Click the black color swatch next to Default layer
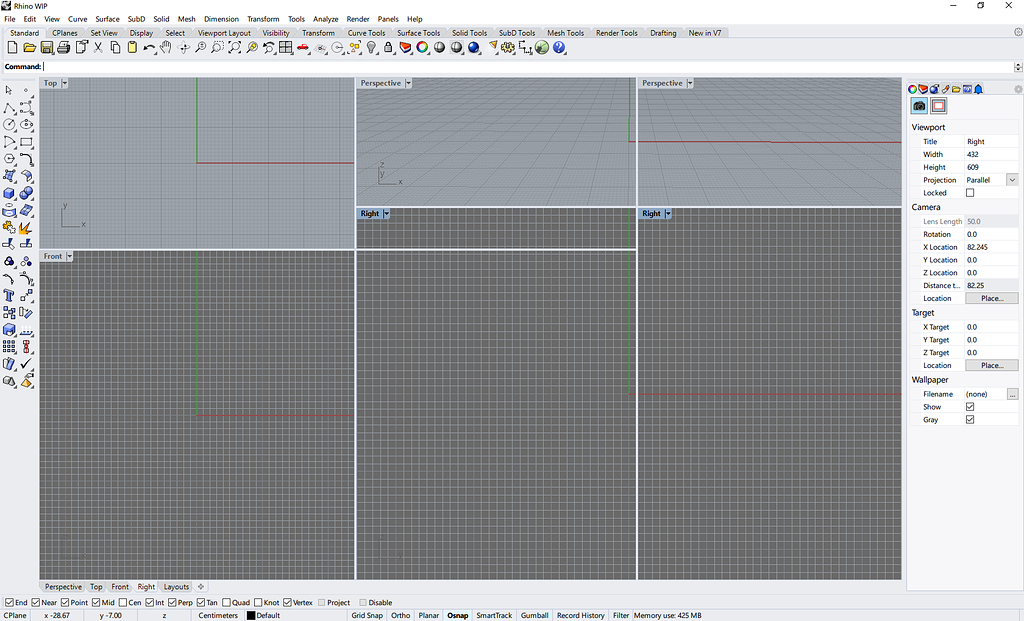This screenshot has width=1024, height=621. [x=252, y=615]
